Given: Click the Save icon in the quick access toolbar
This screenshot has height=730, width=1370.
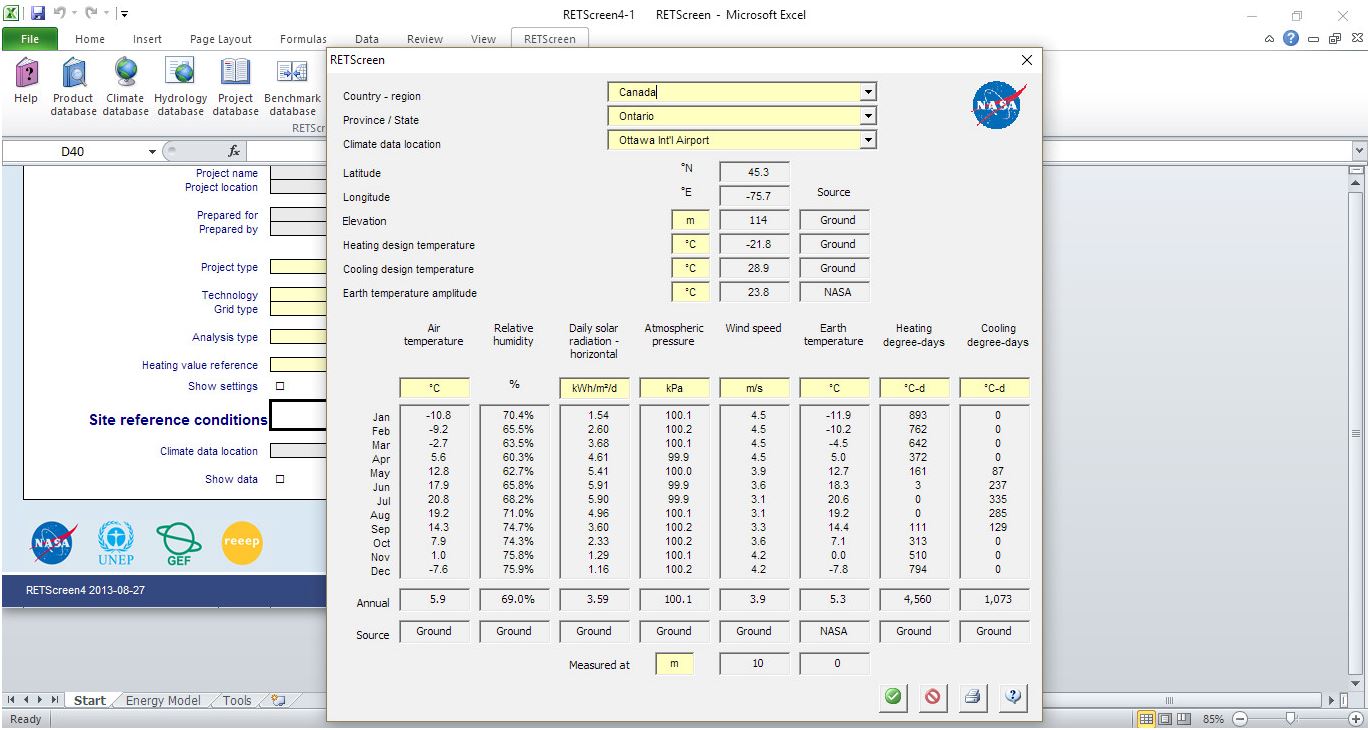Looking at the screenshot, I should coord(38,14).
